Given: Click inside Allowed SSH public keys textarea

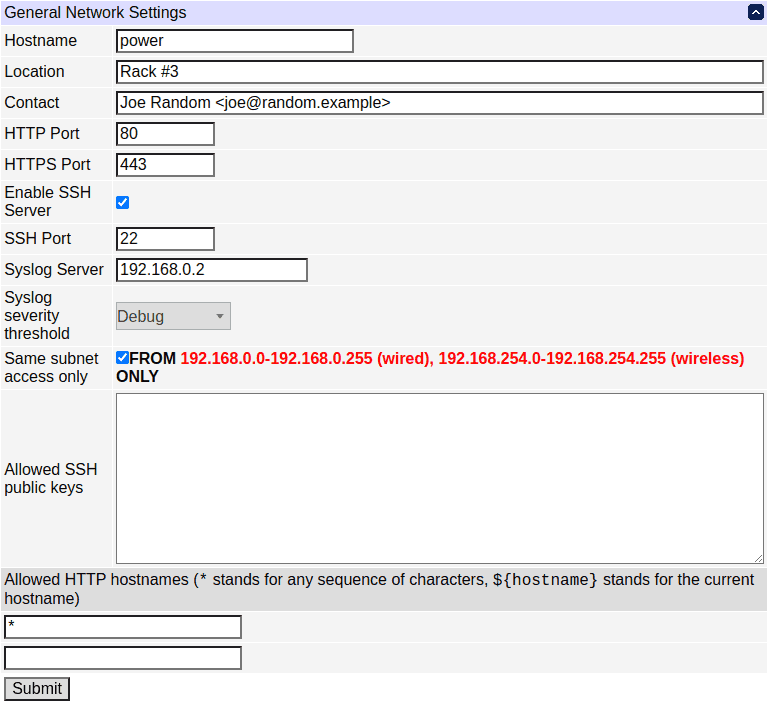Looking at the screenshot, I should tap(440, 478).
